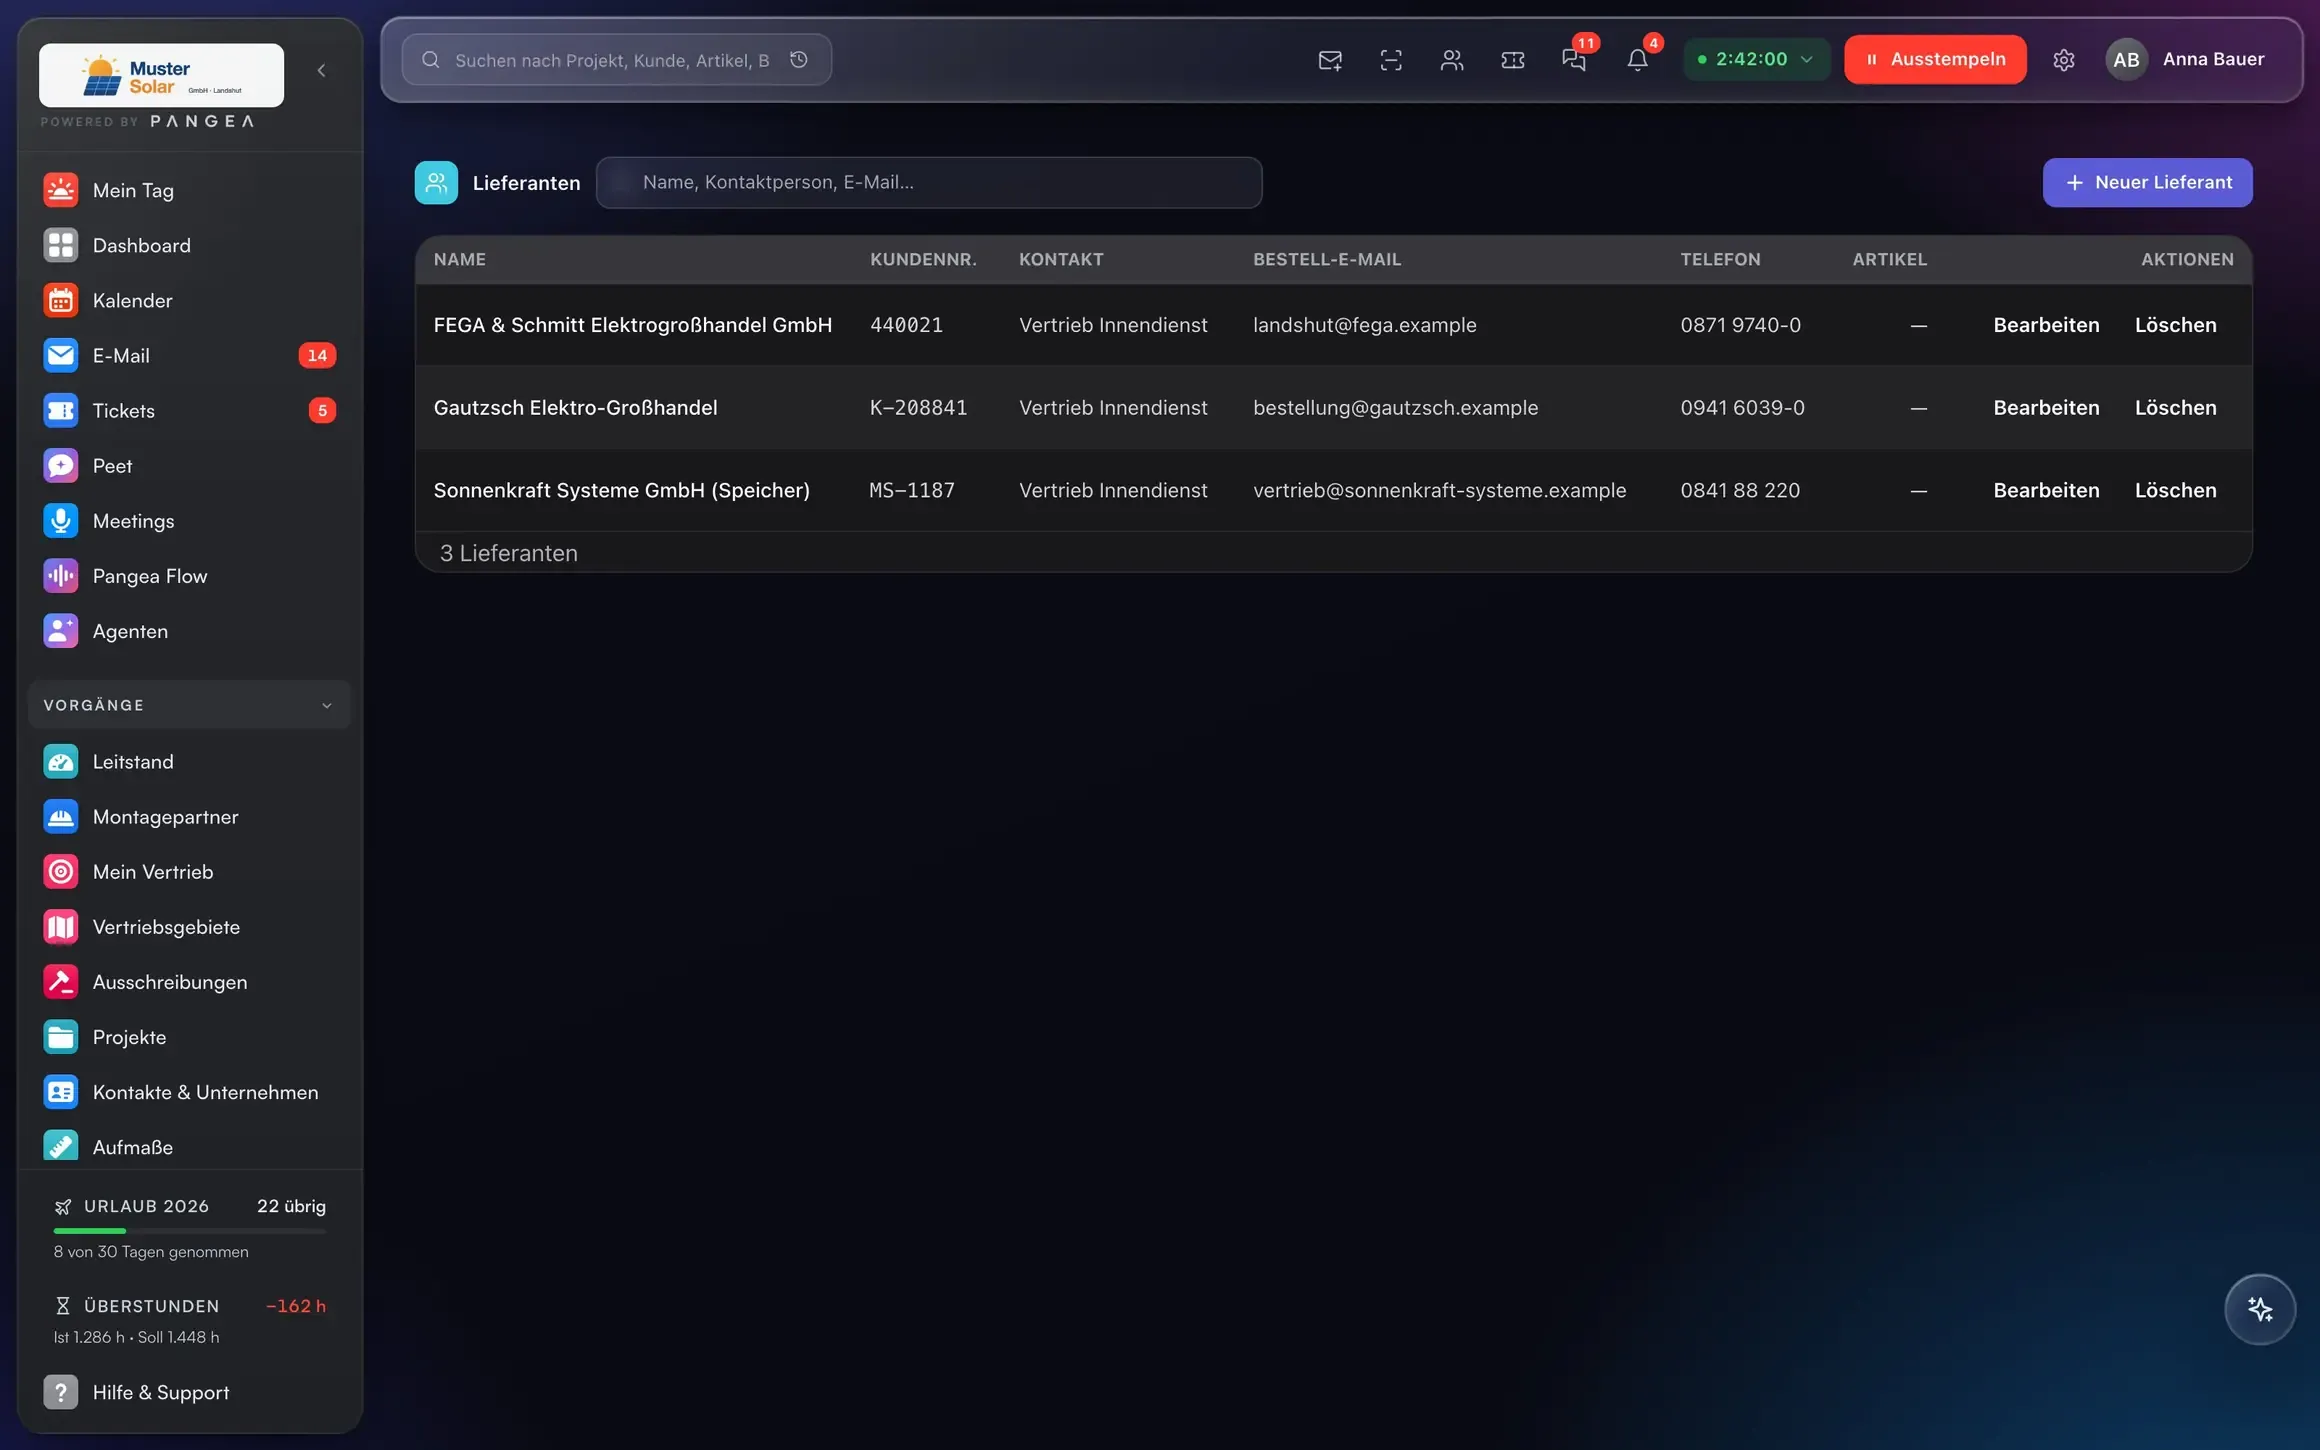
Task: Focus the supplier name filter field
Action: (x=929, y=182)
